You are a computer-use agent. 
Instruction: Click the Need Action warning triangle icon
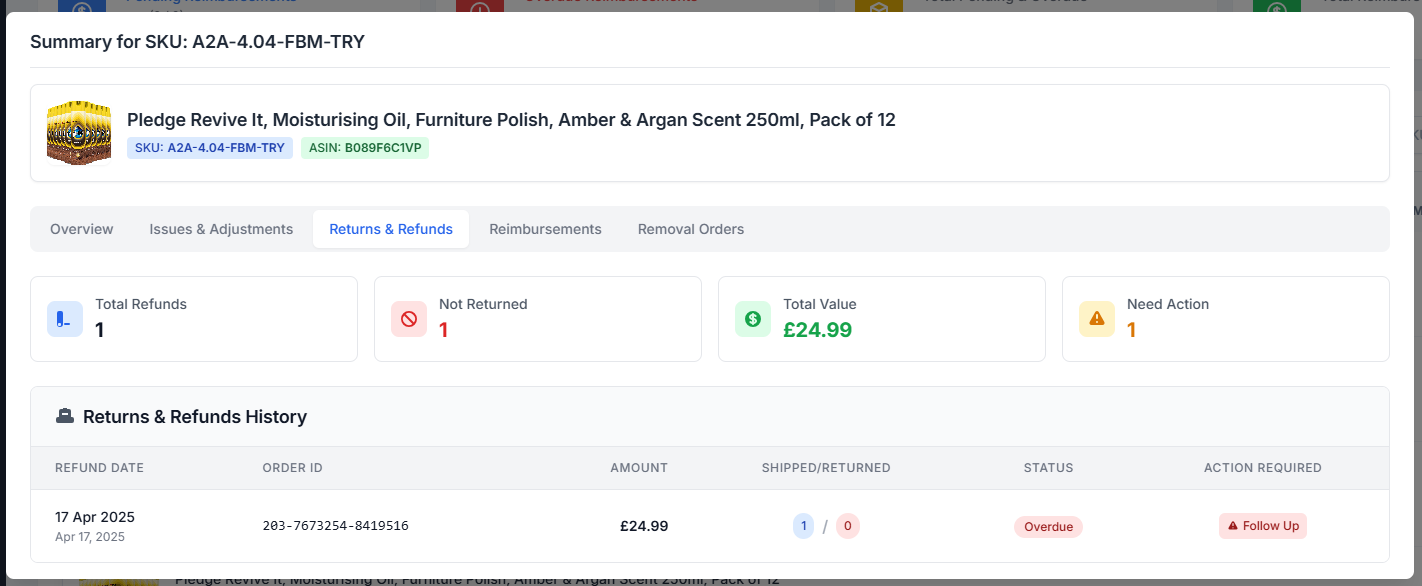click(1097, 319)
